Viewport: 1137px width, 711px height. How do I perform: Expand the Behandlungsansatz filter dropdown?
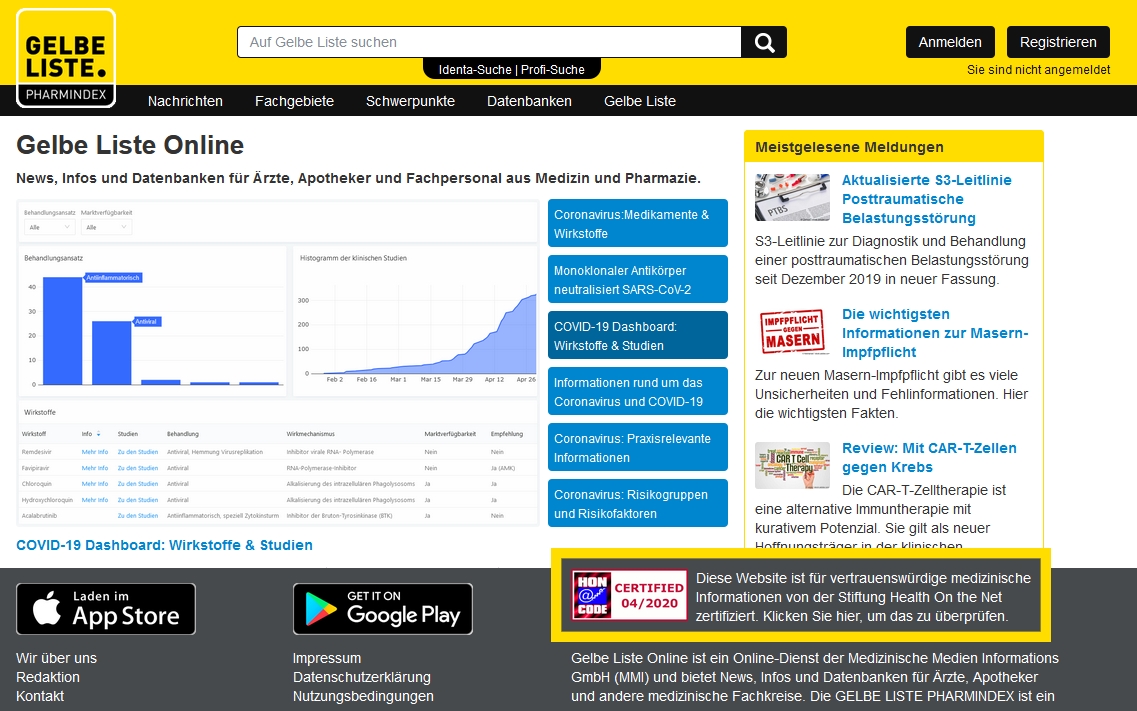pos(48,227)
